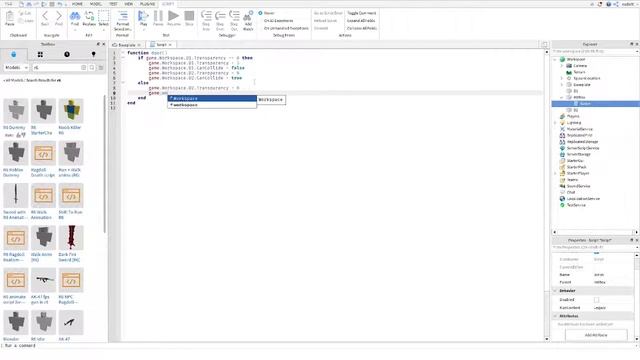Collapse the Attributes section in Properties

(555, 316)
